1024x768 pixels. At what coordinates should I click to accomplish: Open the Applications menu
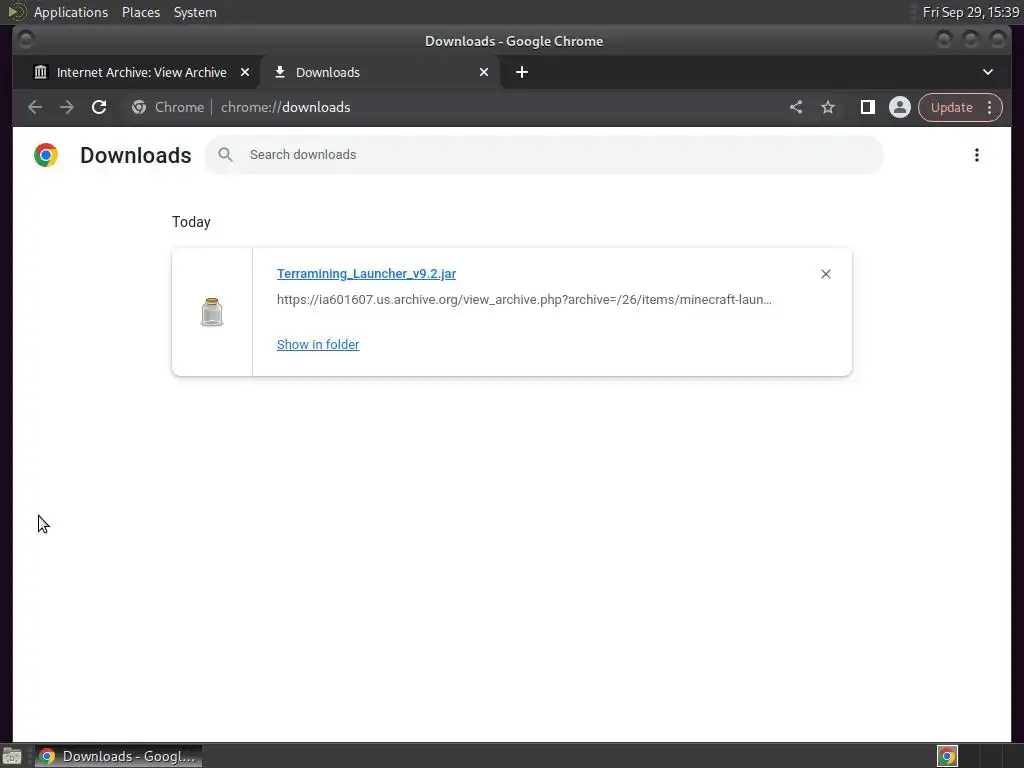tap(71, 12)
